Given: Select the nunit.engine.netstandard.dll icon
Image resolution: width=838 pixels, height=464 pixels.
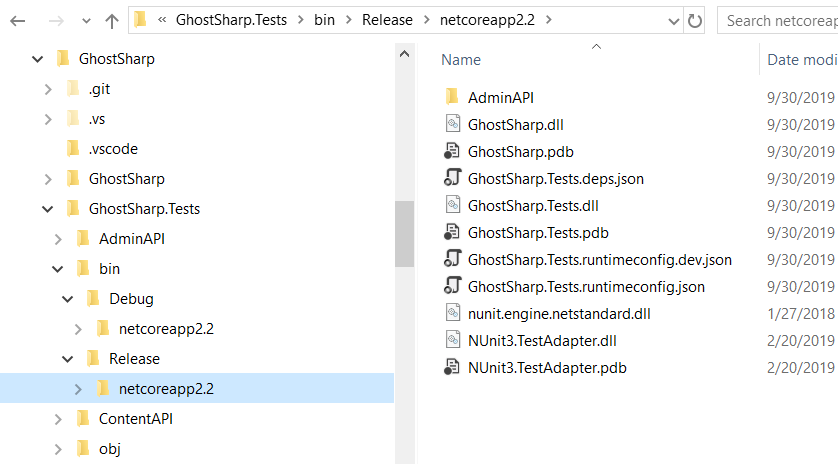Looking at the screenshot, I should coord(453,313).
